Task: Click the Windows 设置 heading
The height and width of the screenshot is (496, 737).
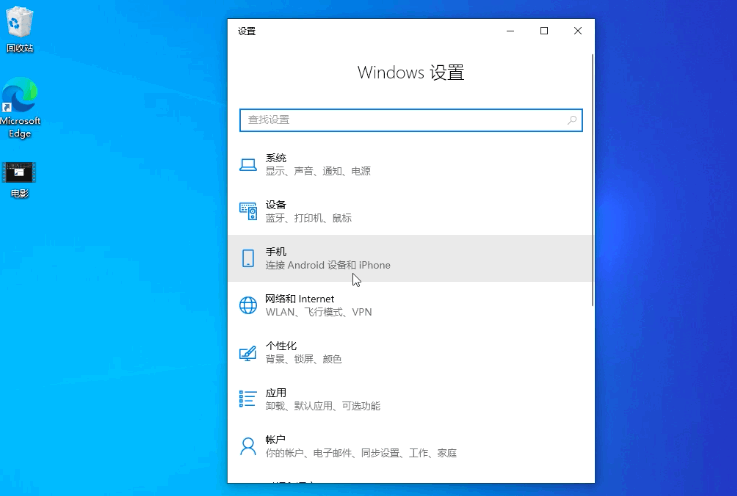Action: (x=411, y=73)
